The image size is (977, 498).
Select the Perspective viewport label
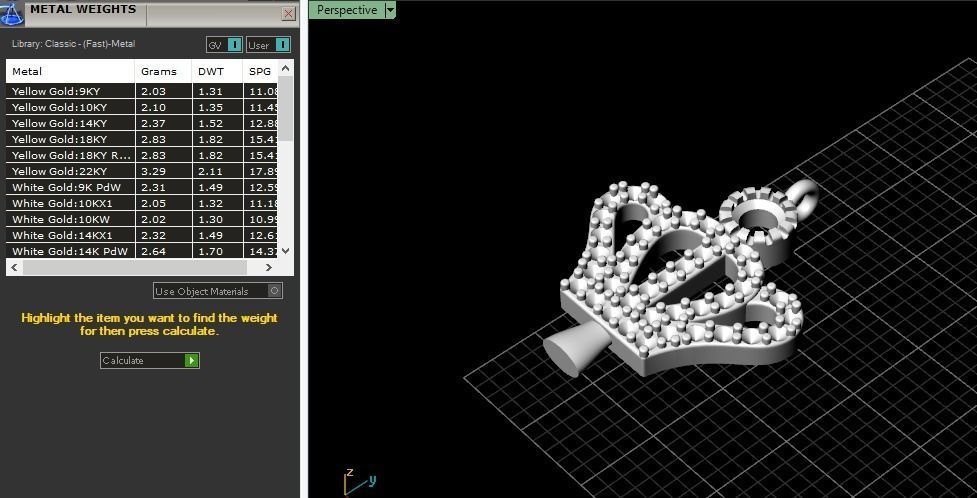pyautogui.click(x=347, y=10)
